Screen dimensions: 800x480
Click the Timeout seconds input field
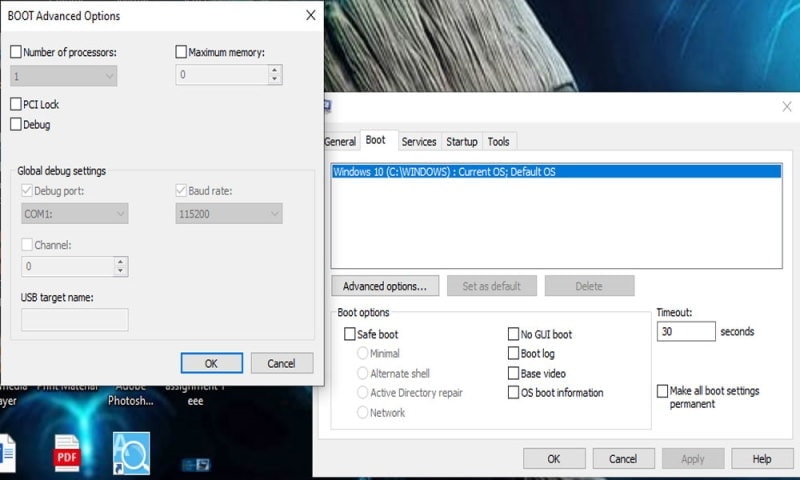tap(686, 332)
